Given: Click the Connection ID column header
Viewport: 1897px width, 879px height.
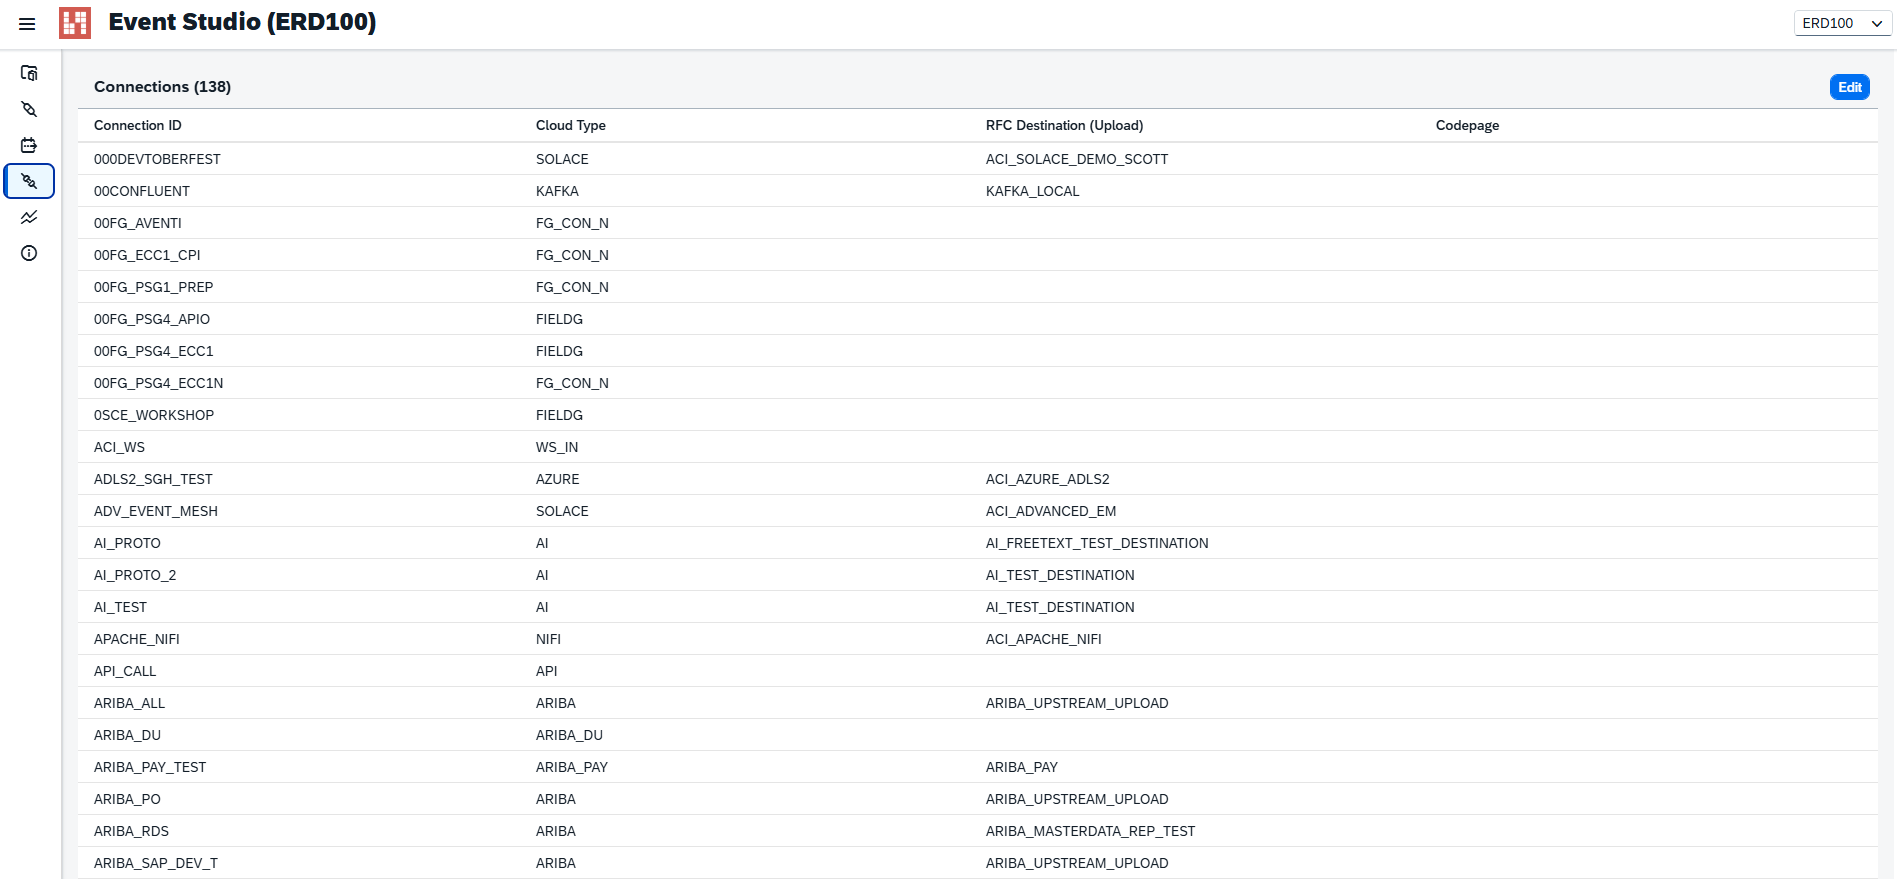Looking at the screenshot, I should click(138, 125).
